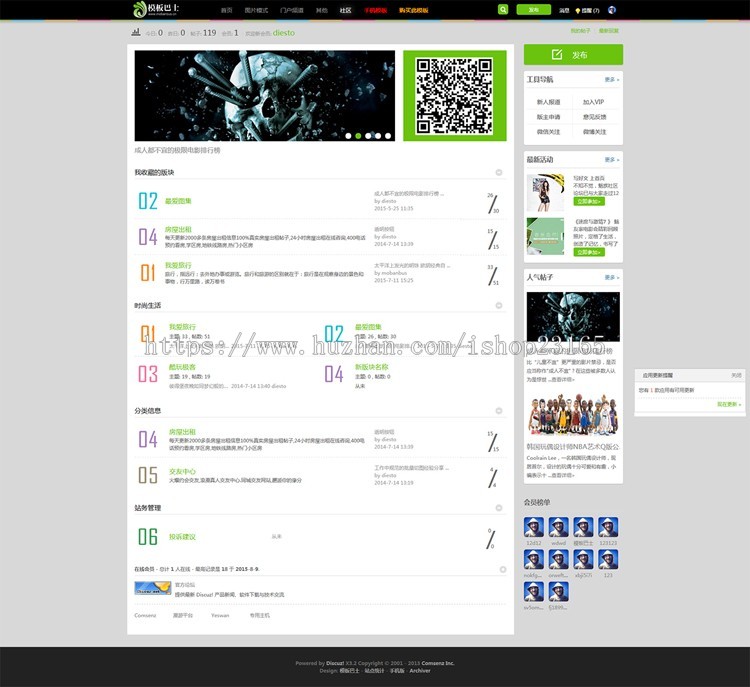The image size is (750, 687).
Task: Open member avatar labeled wdwd
Action: click(x=559, y=527)
